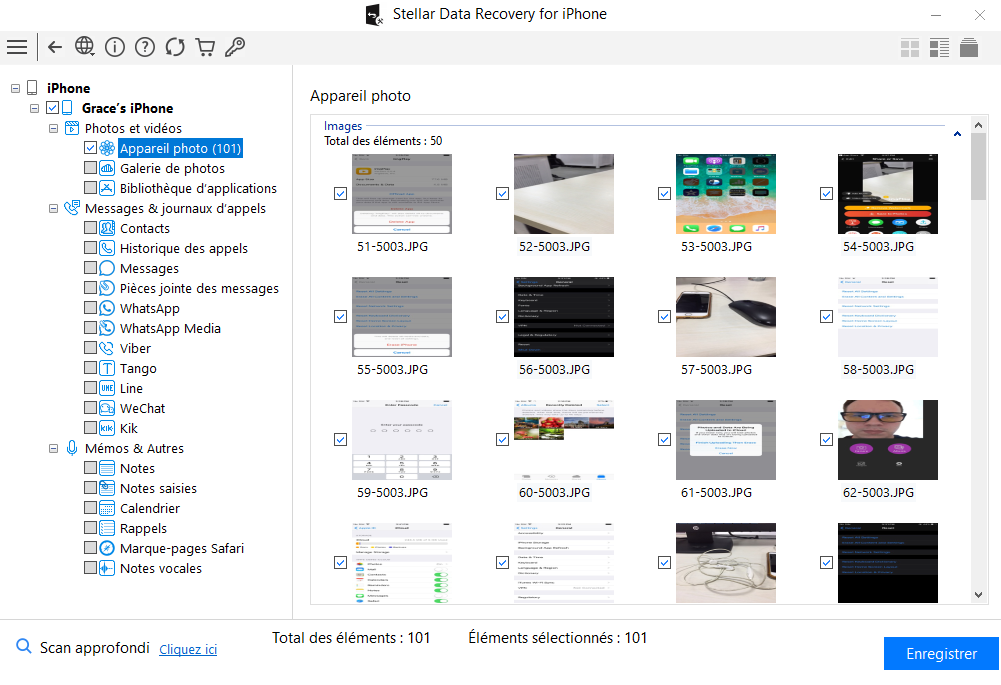Select the Notes saisies tree item
This screenshot has width=1001, height=685.
pyautogui.click(x=158, y=488)
